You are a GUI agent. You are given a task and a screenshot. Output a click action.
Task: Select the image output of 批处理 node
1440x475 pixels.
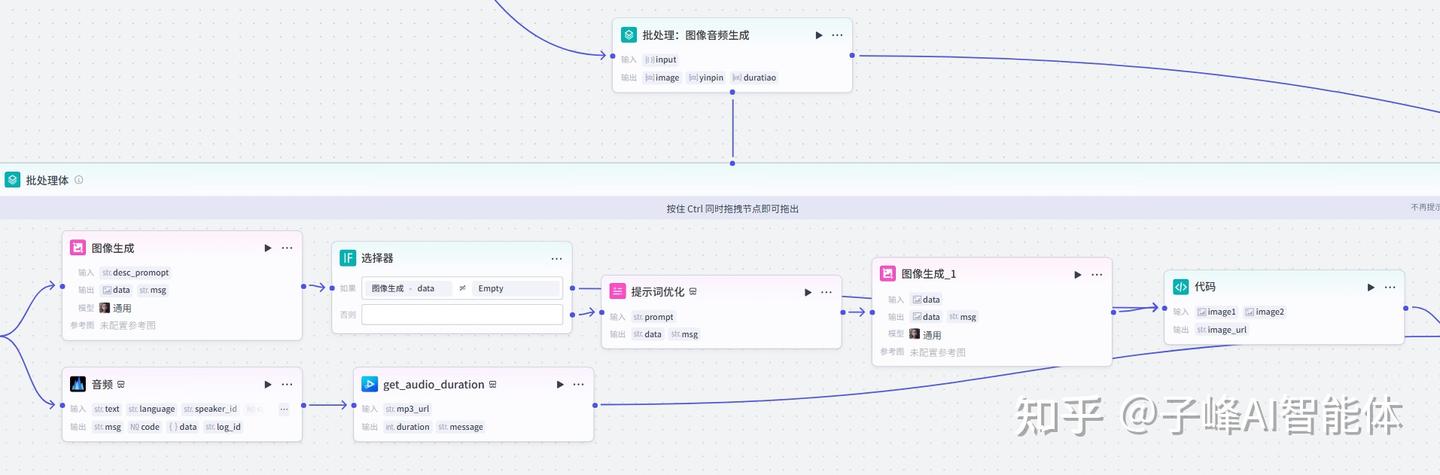pyautogui.click(x=661, y=78)
